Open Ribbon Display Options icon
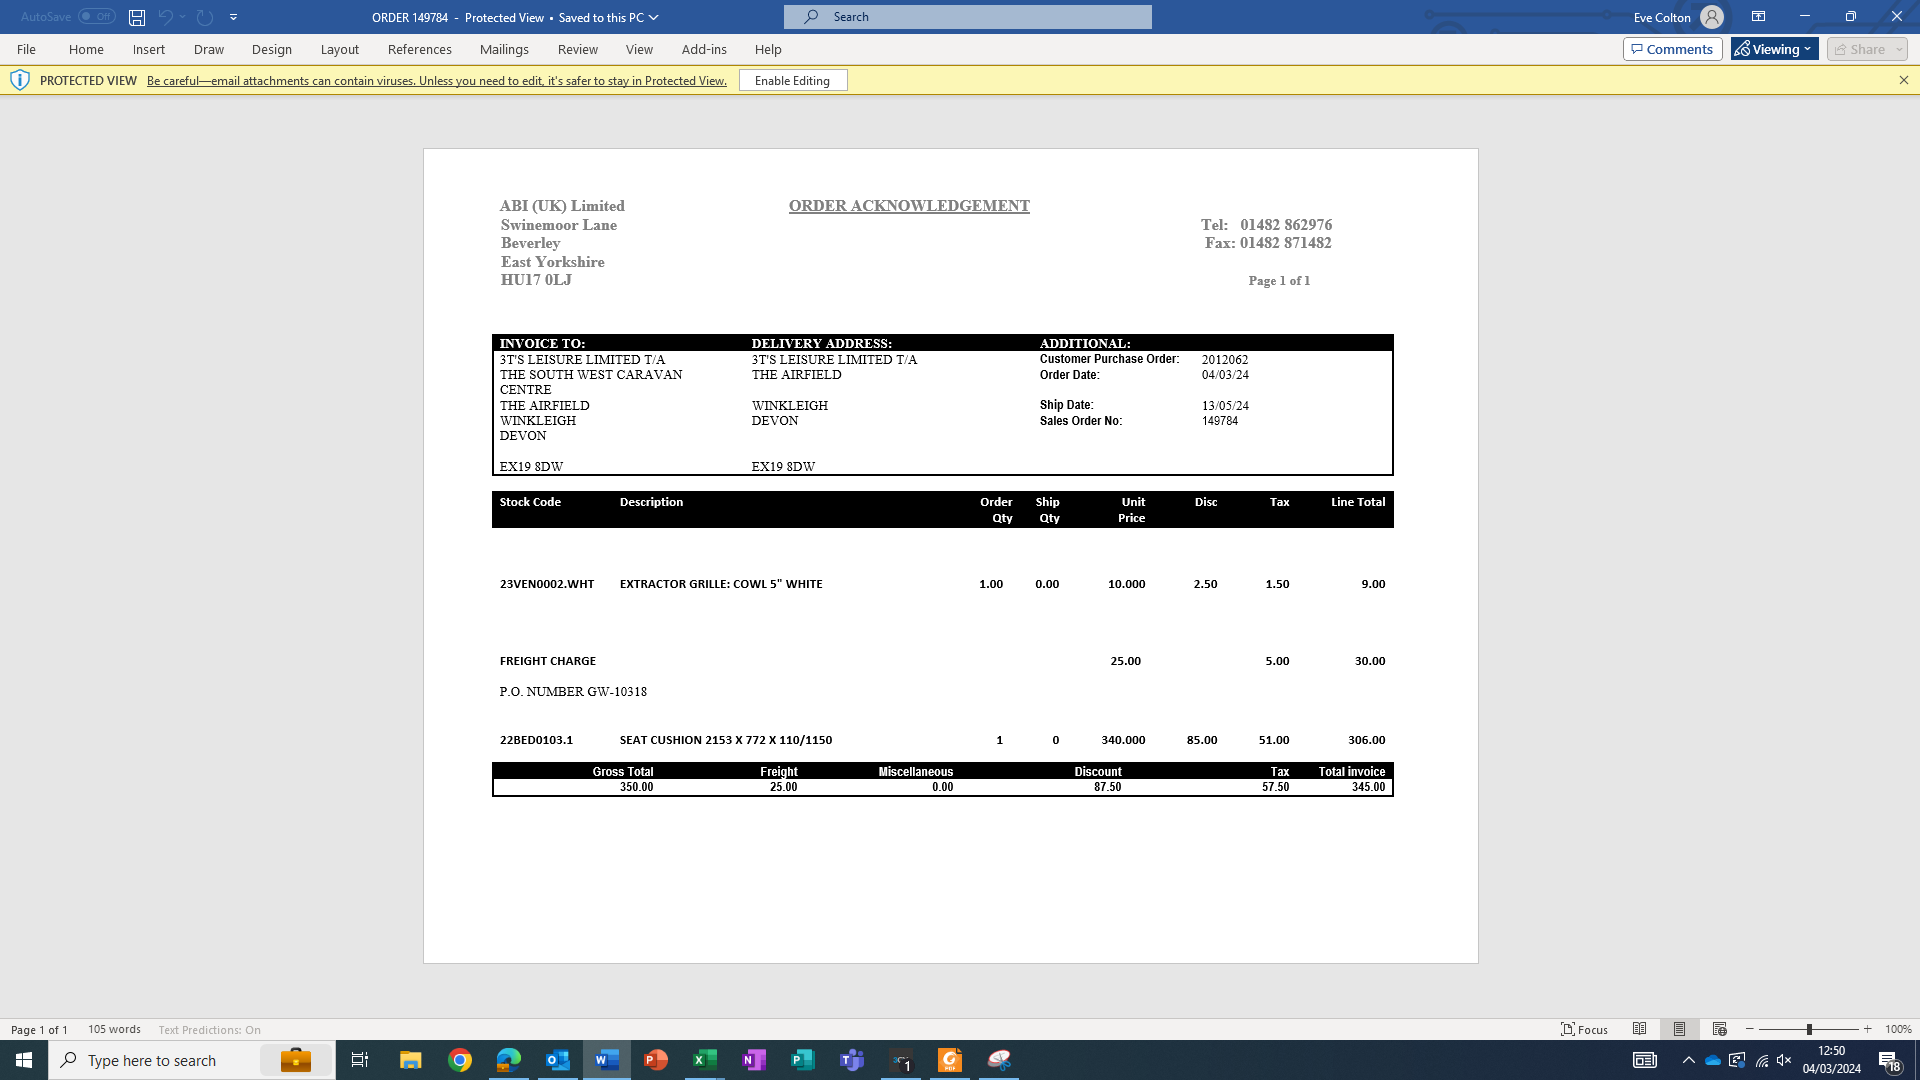Viewport: 1920px width, 1080px height. pyautogui.click(x=1758, y=17)
